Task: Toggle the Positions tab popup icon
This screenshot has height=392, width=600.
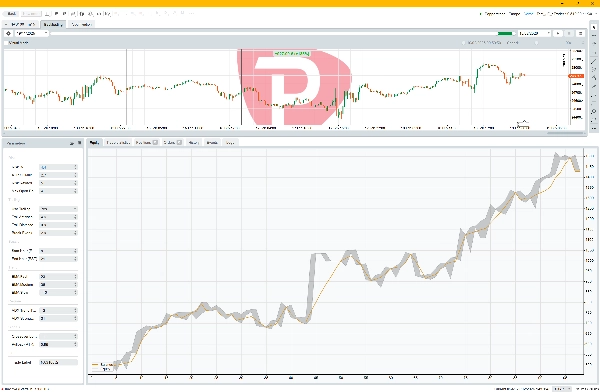Action: (155, 142)
